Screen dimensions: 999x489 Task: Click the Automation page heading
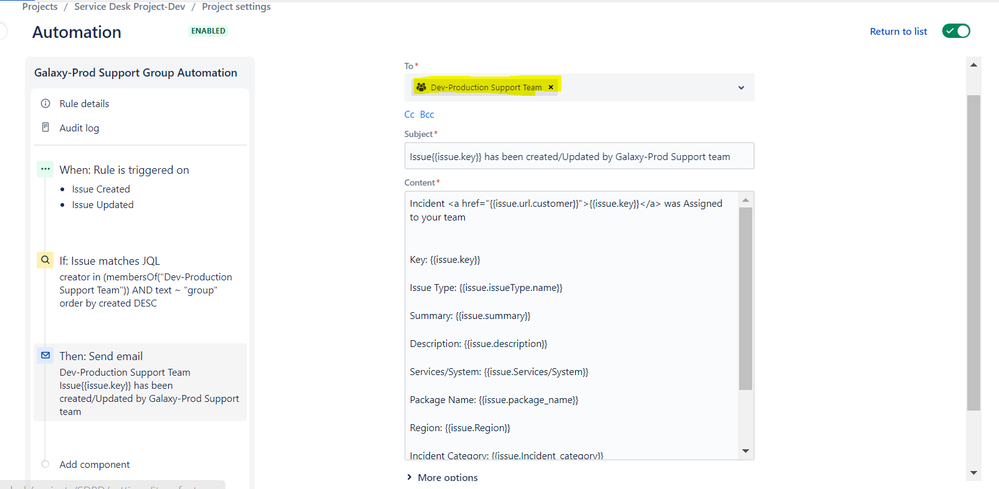77,32
